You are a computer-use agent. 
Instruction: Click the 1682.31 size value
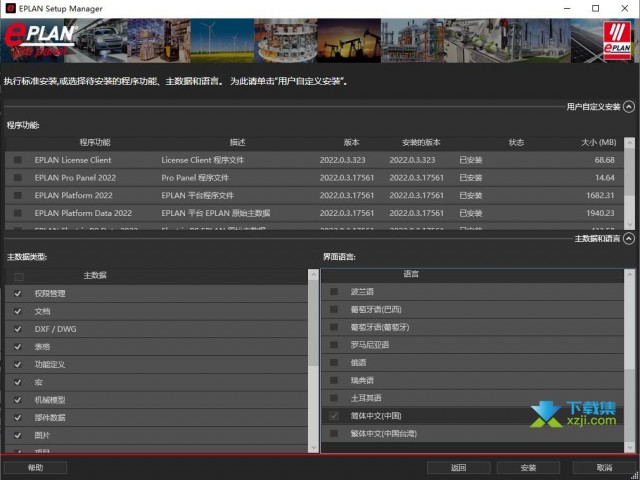coord(600,195)
